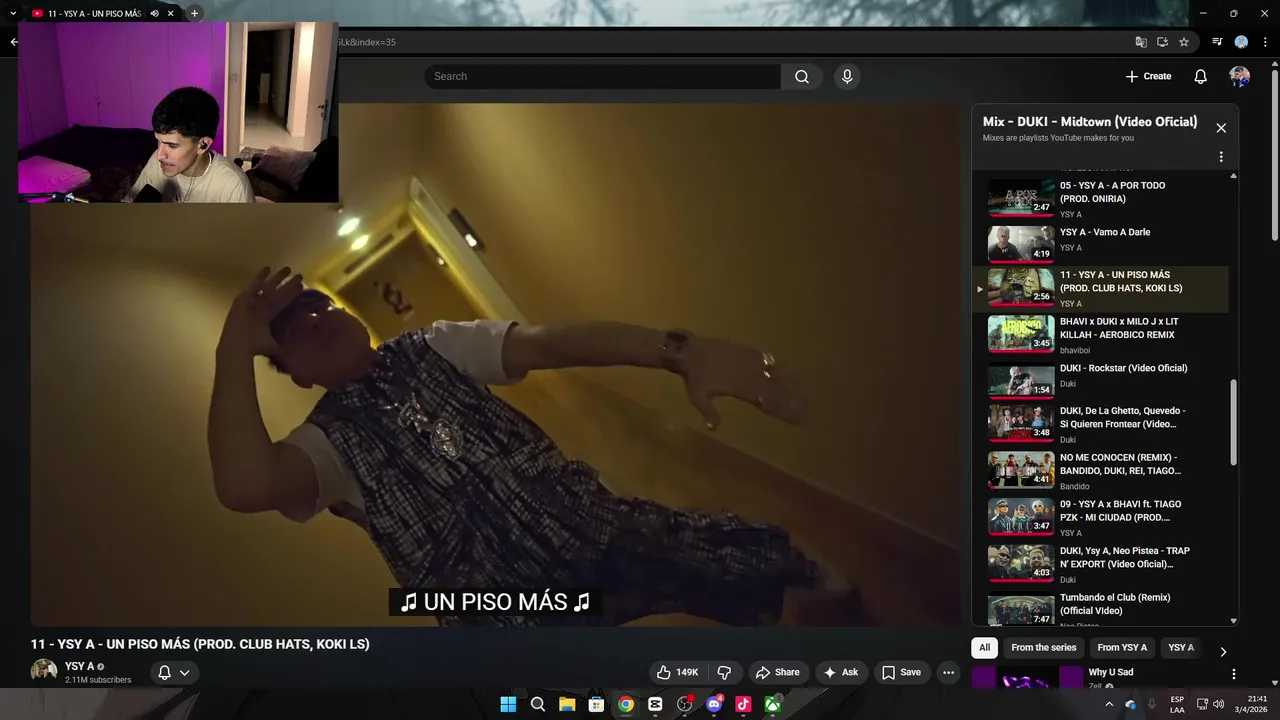Play Tumbando el Club (Remix)
This screenshot has width=1280, height=720.
(x=1100, y=608)
